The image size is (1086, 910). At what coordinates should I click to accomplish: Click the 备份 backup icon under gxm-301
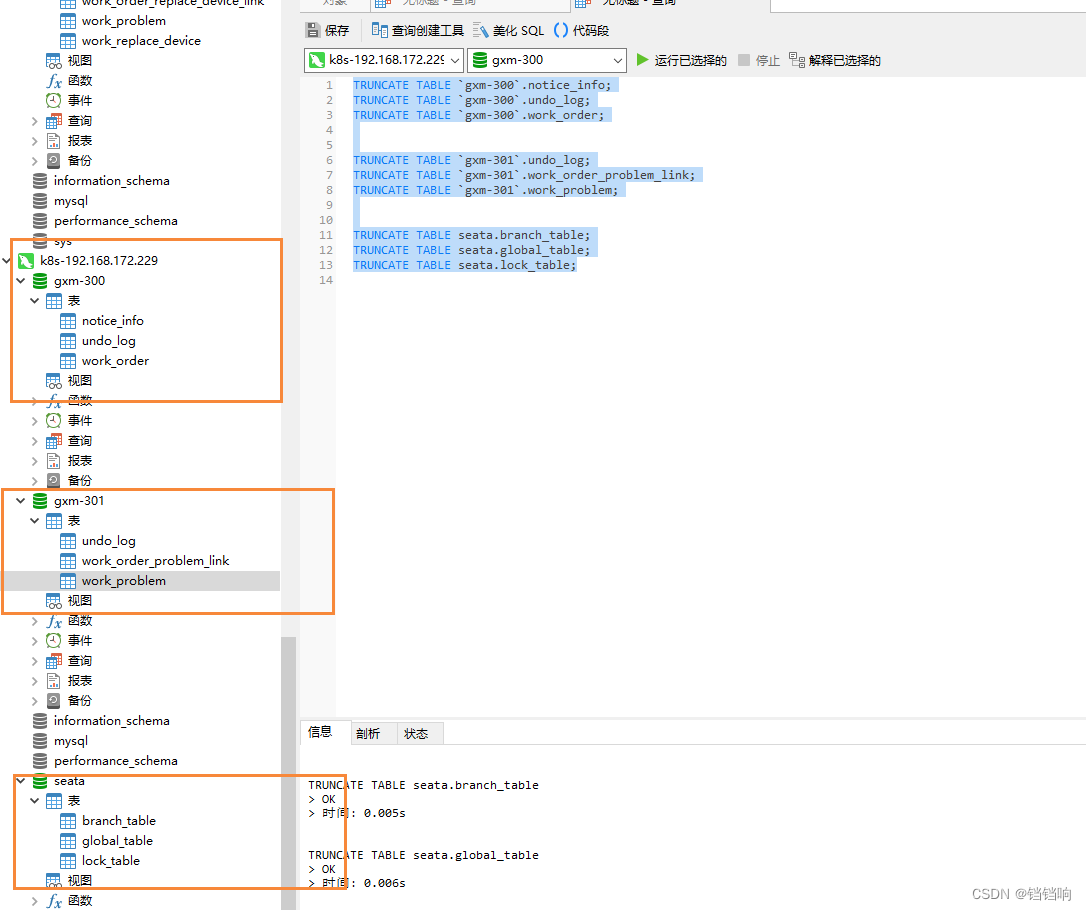point(53,701)
